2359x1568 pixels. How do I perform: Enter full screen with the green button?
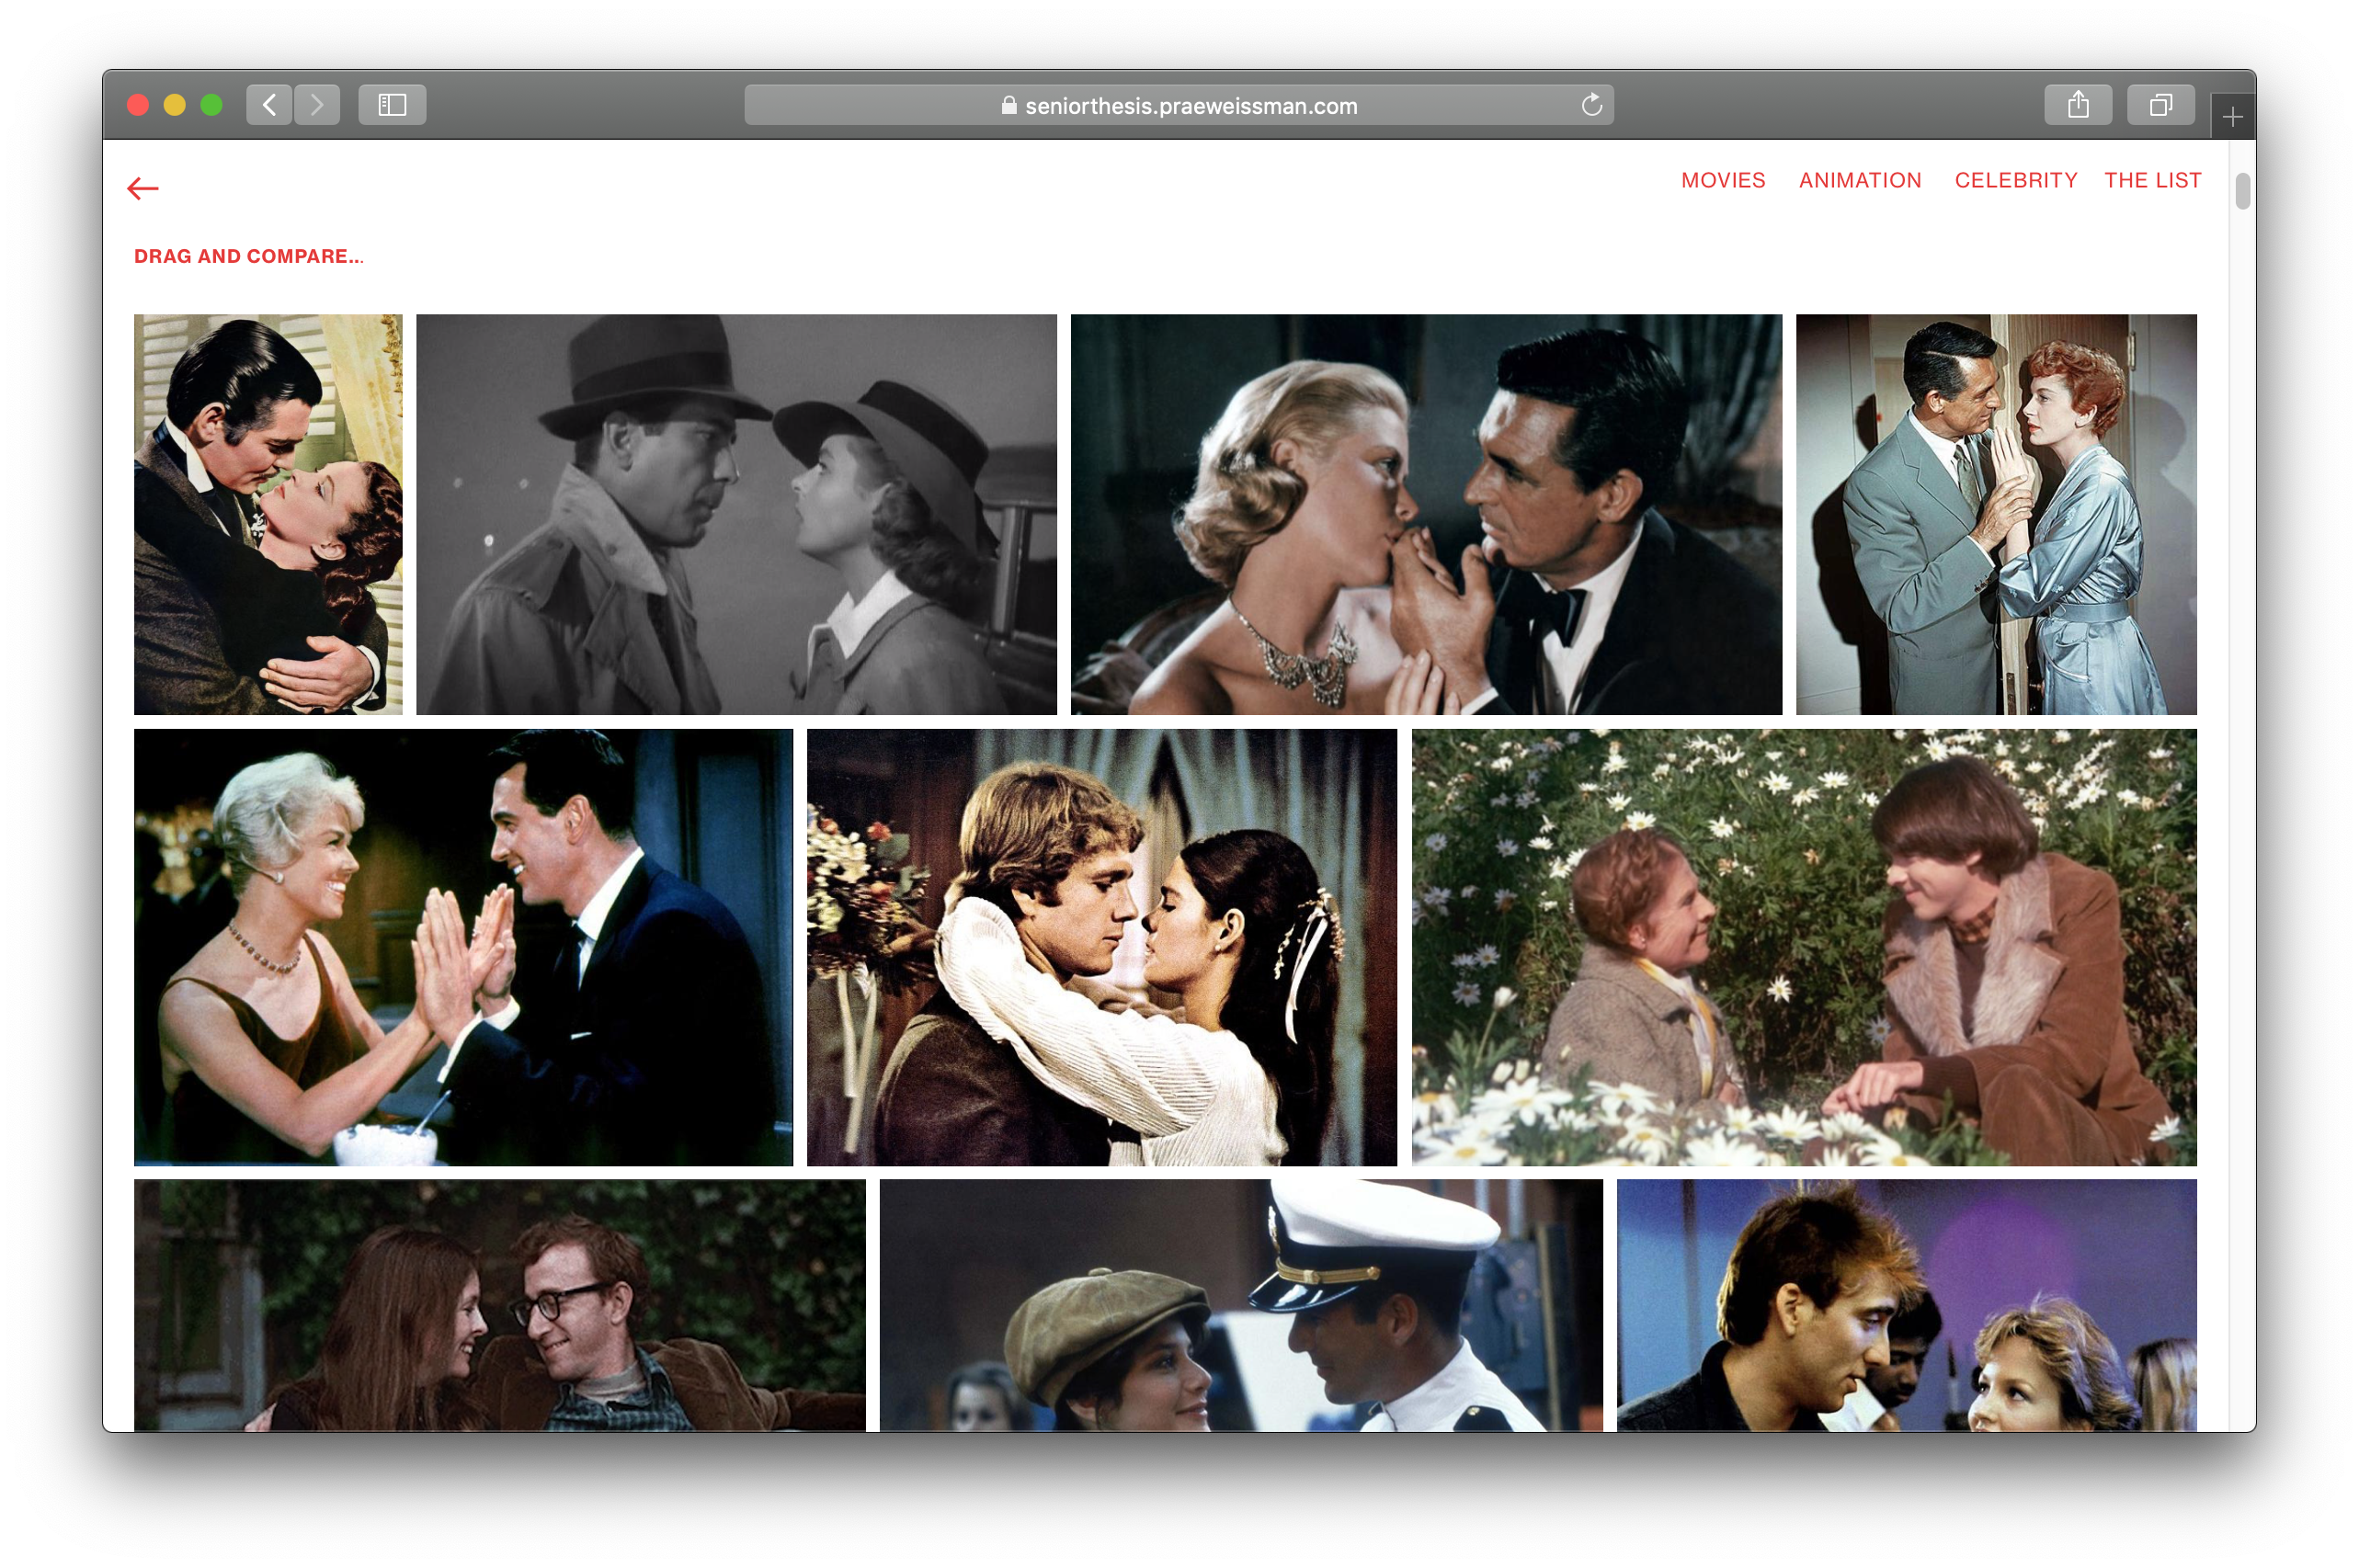click(x=211, y=105)
